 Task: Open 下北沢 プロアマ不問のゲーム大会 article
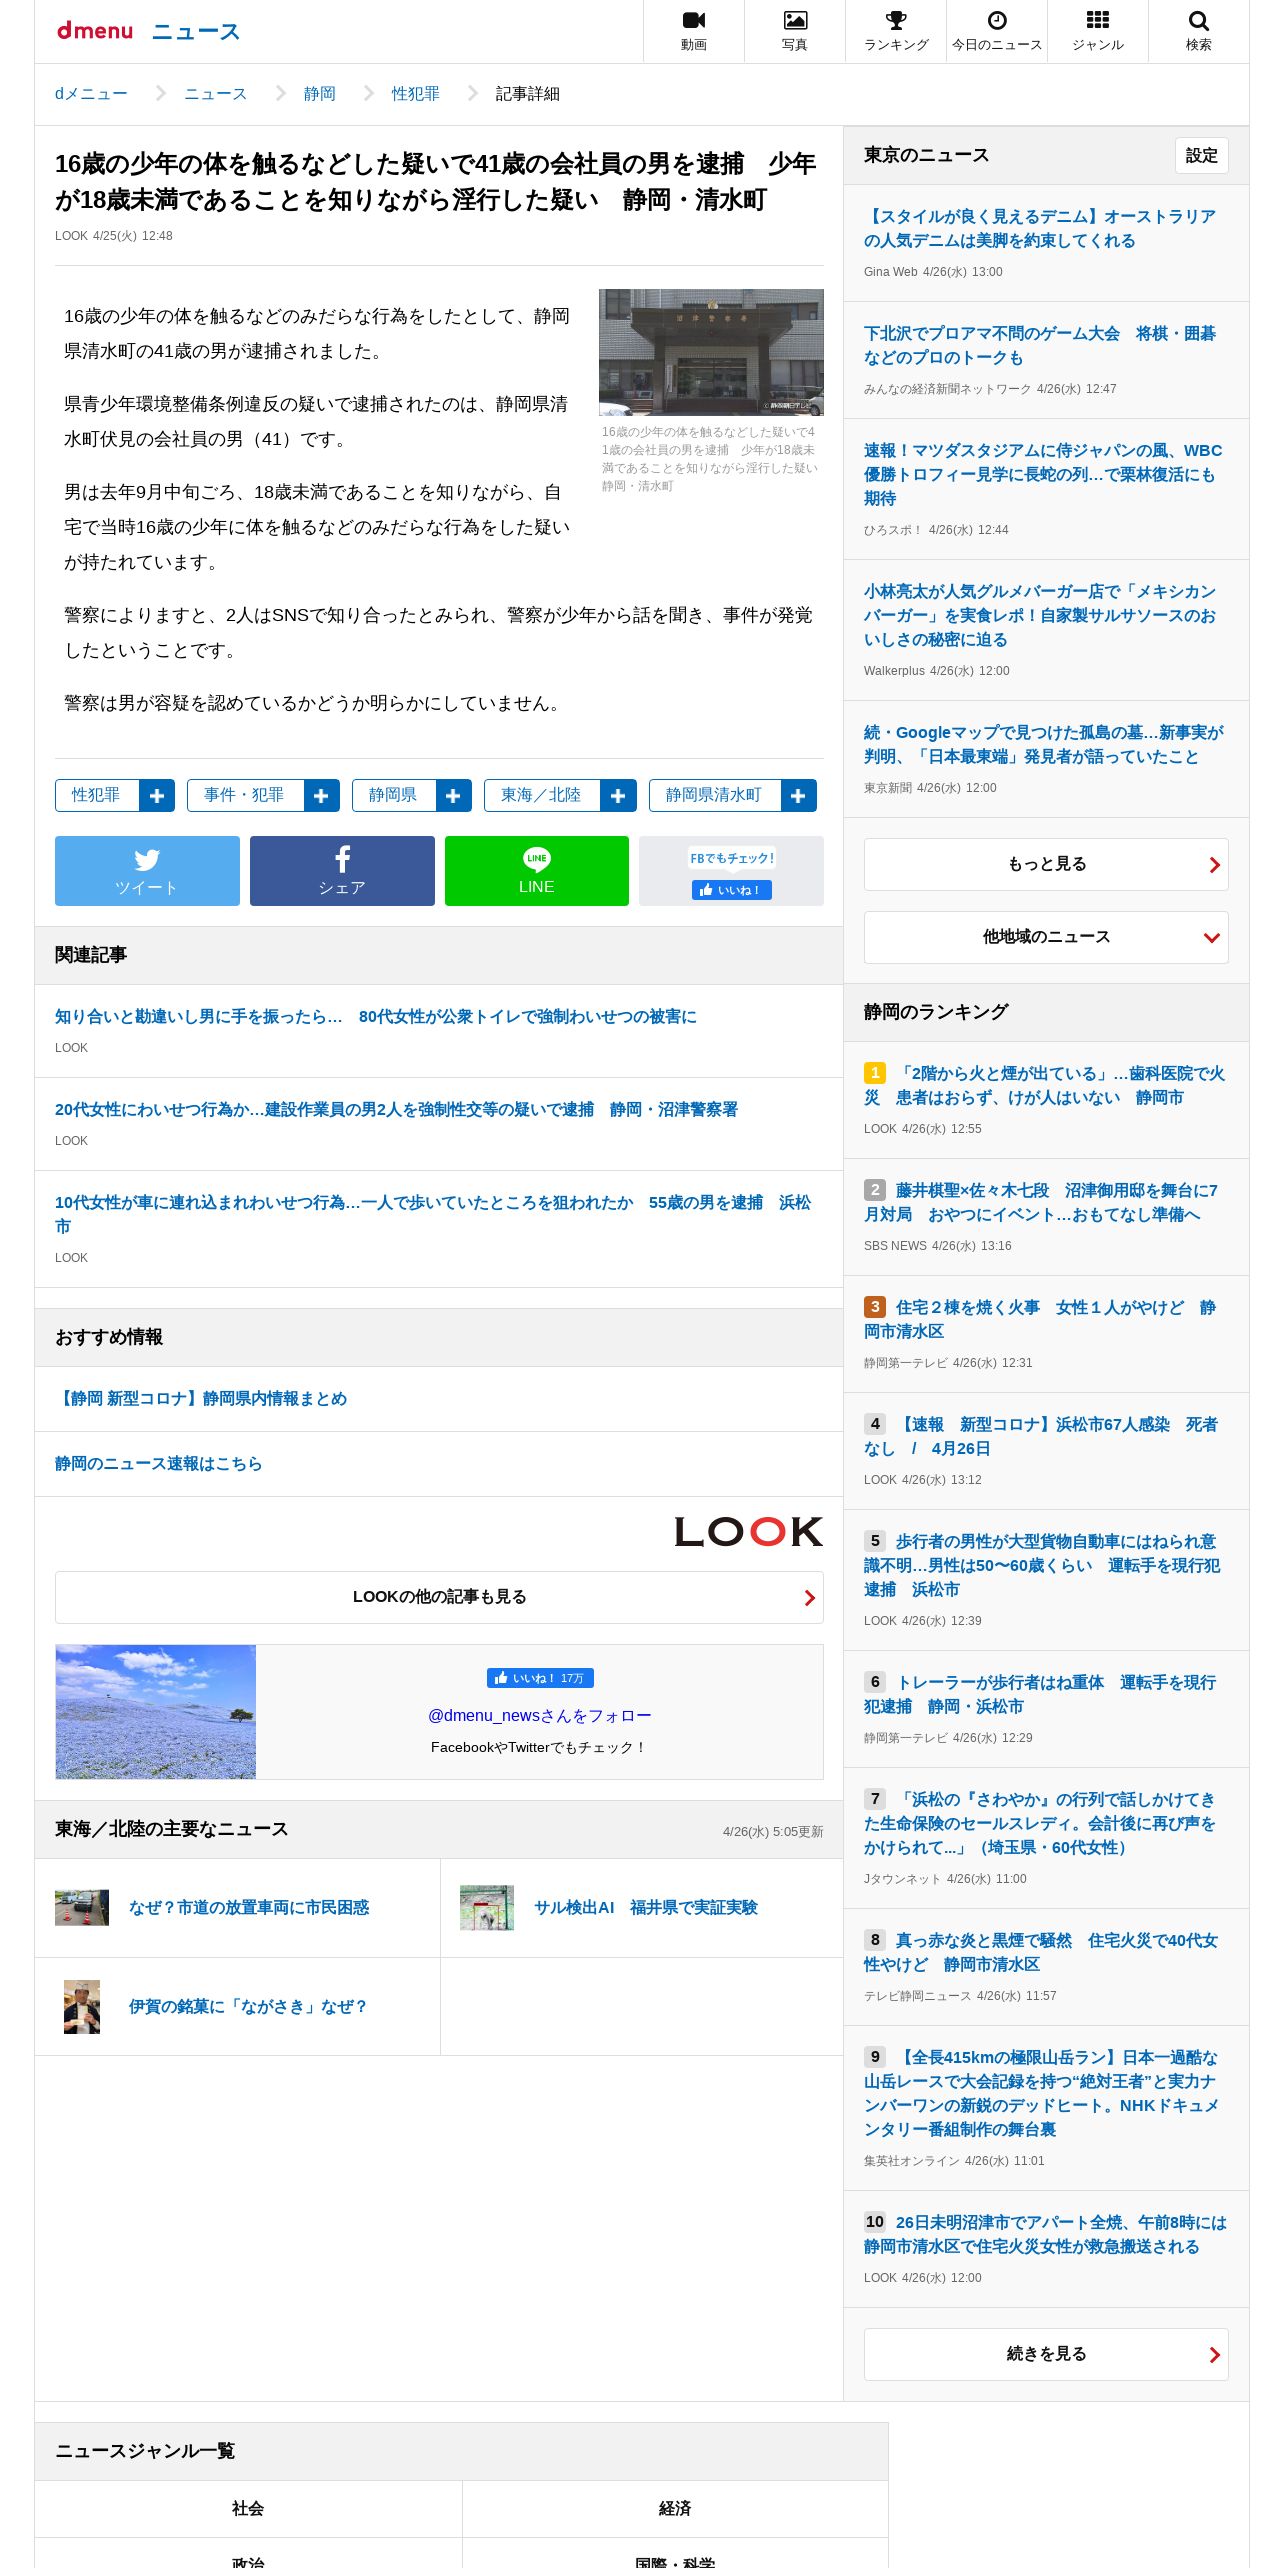1040,346
